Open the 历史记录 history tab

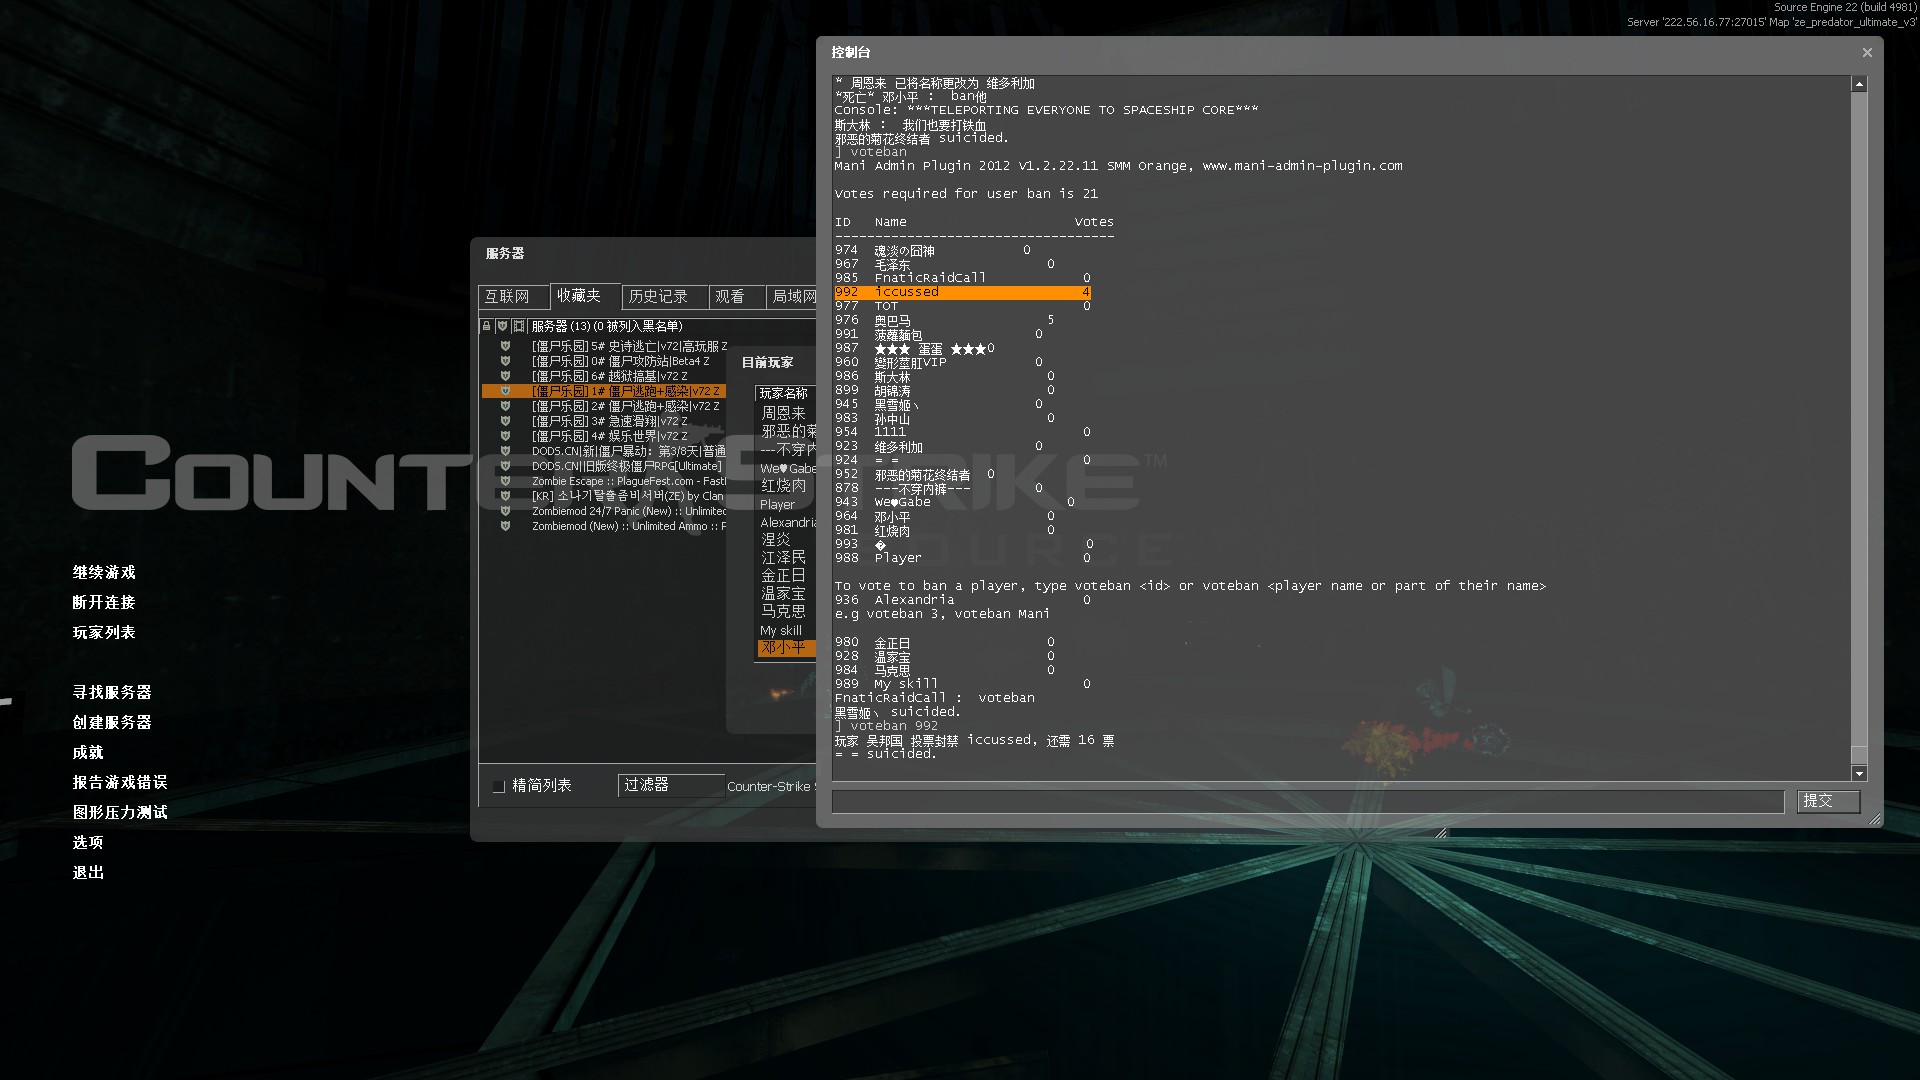[664, 297]
